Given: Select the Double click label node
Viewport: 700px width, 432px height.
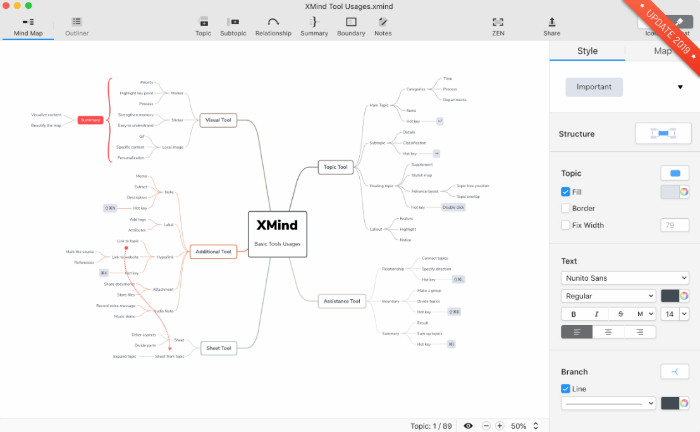Looking at the screenshot, I should click(x=453, y=208).
